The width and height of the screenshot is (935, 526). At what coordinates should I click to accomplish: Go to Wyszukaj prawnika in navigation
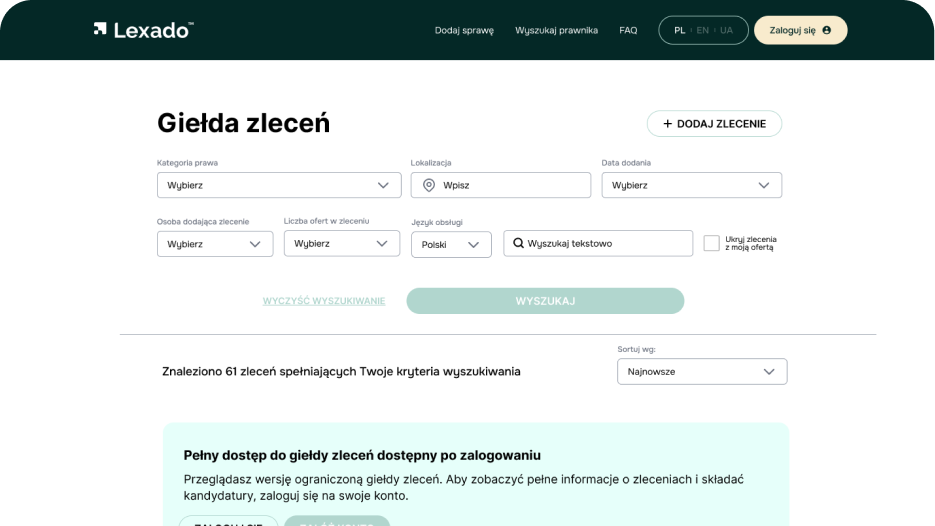[x=556, y=30]
